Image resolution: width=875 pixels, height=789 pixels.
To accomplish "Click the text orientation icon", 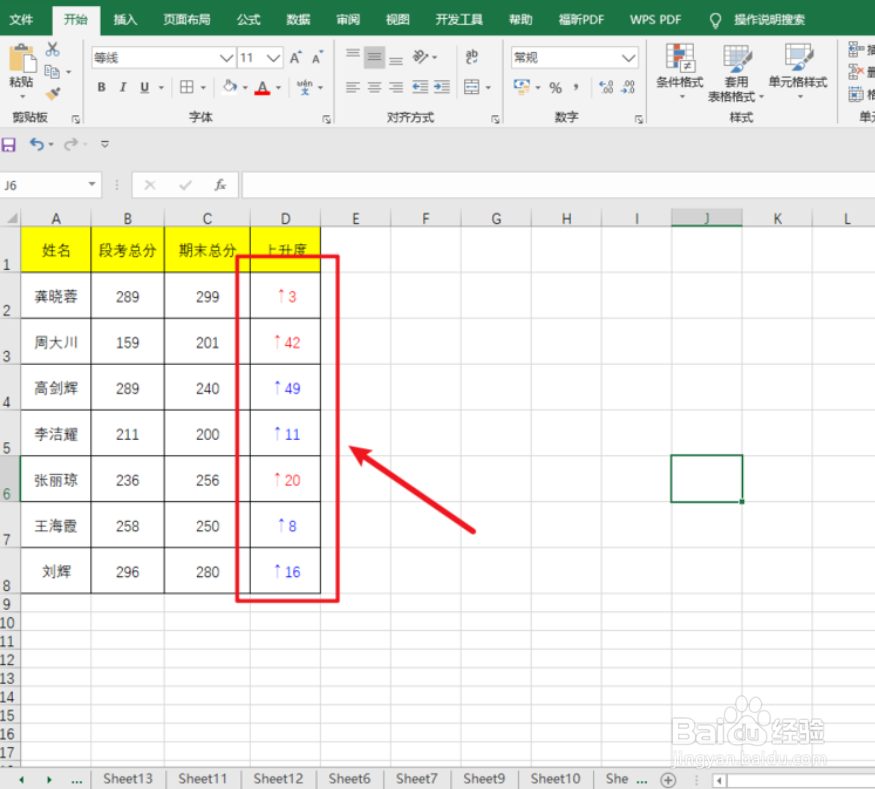I will (x=421, y=57).
